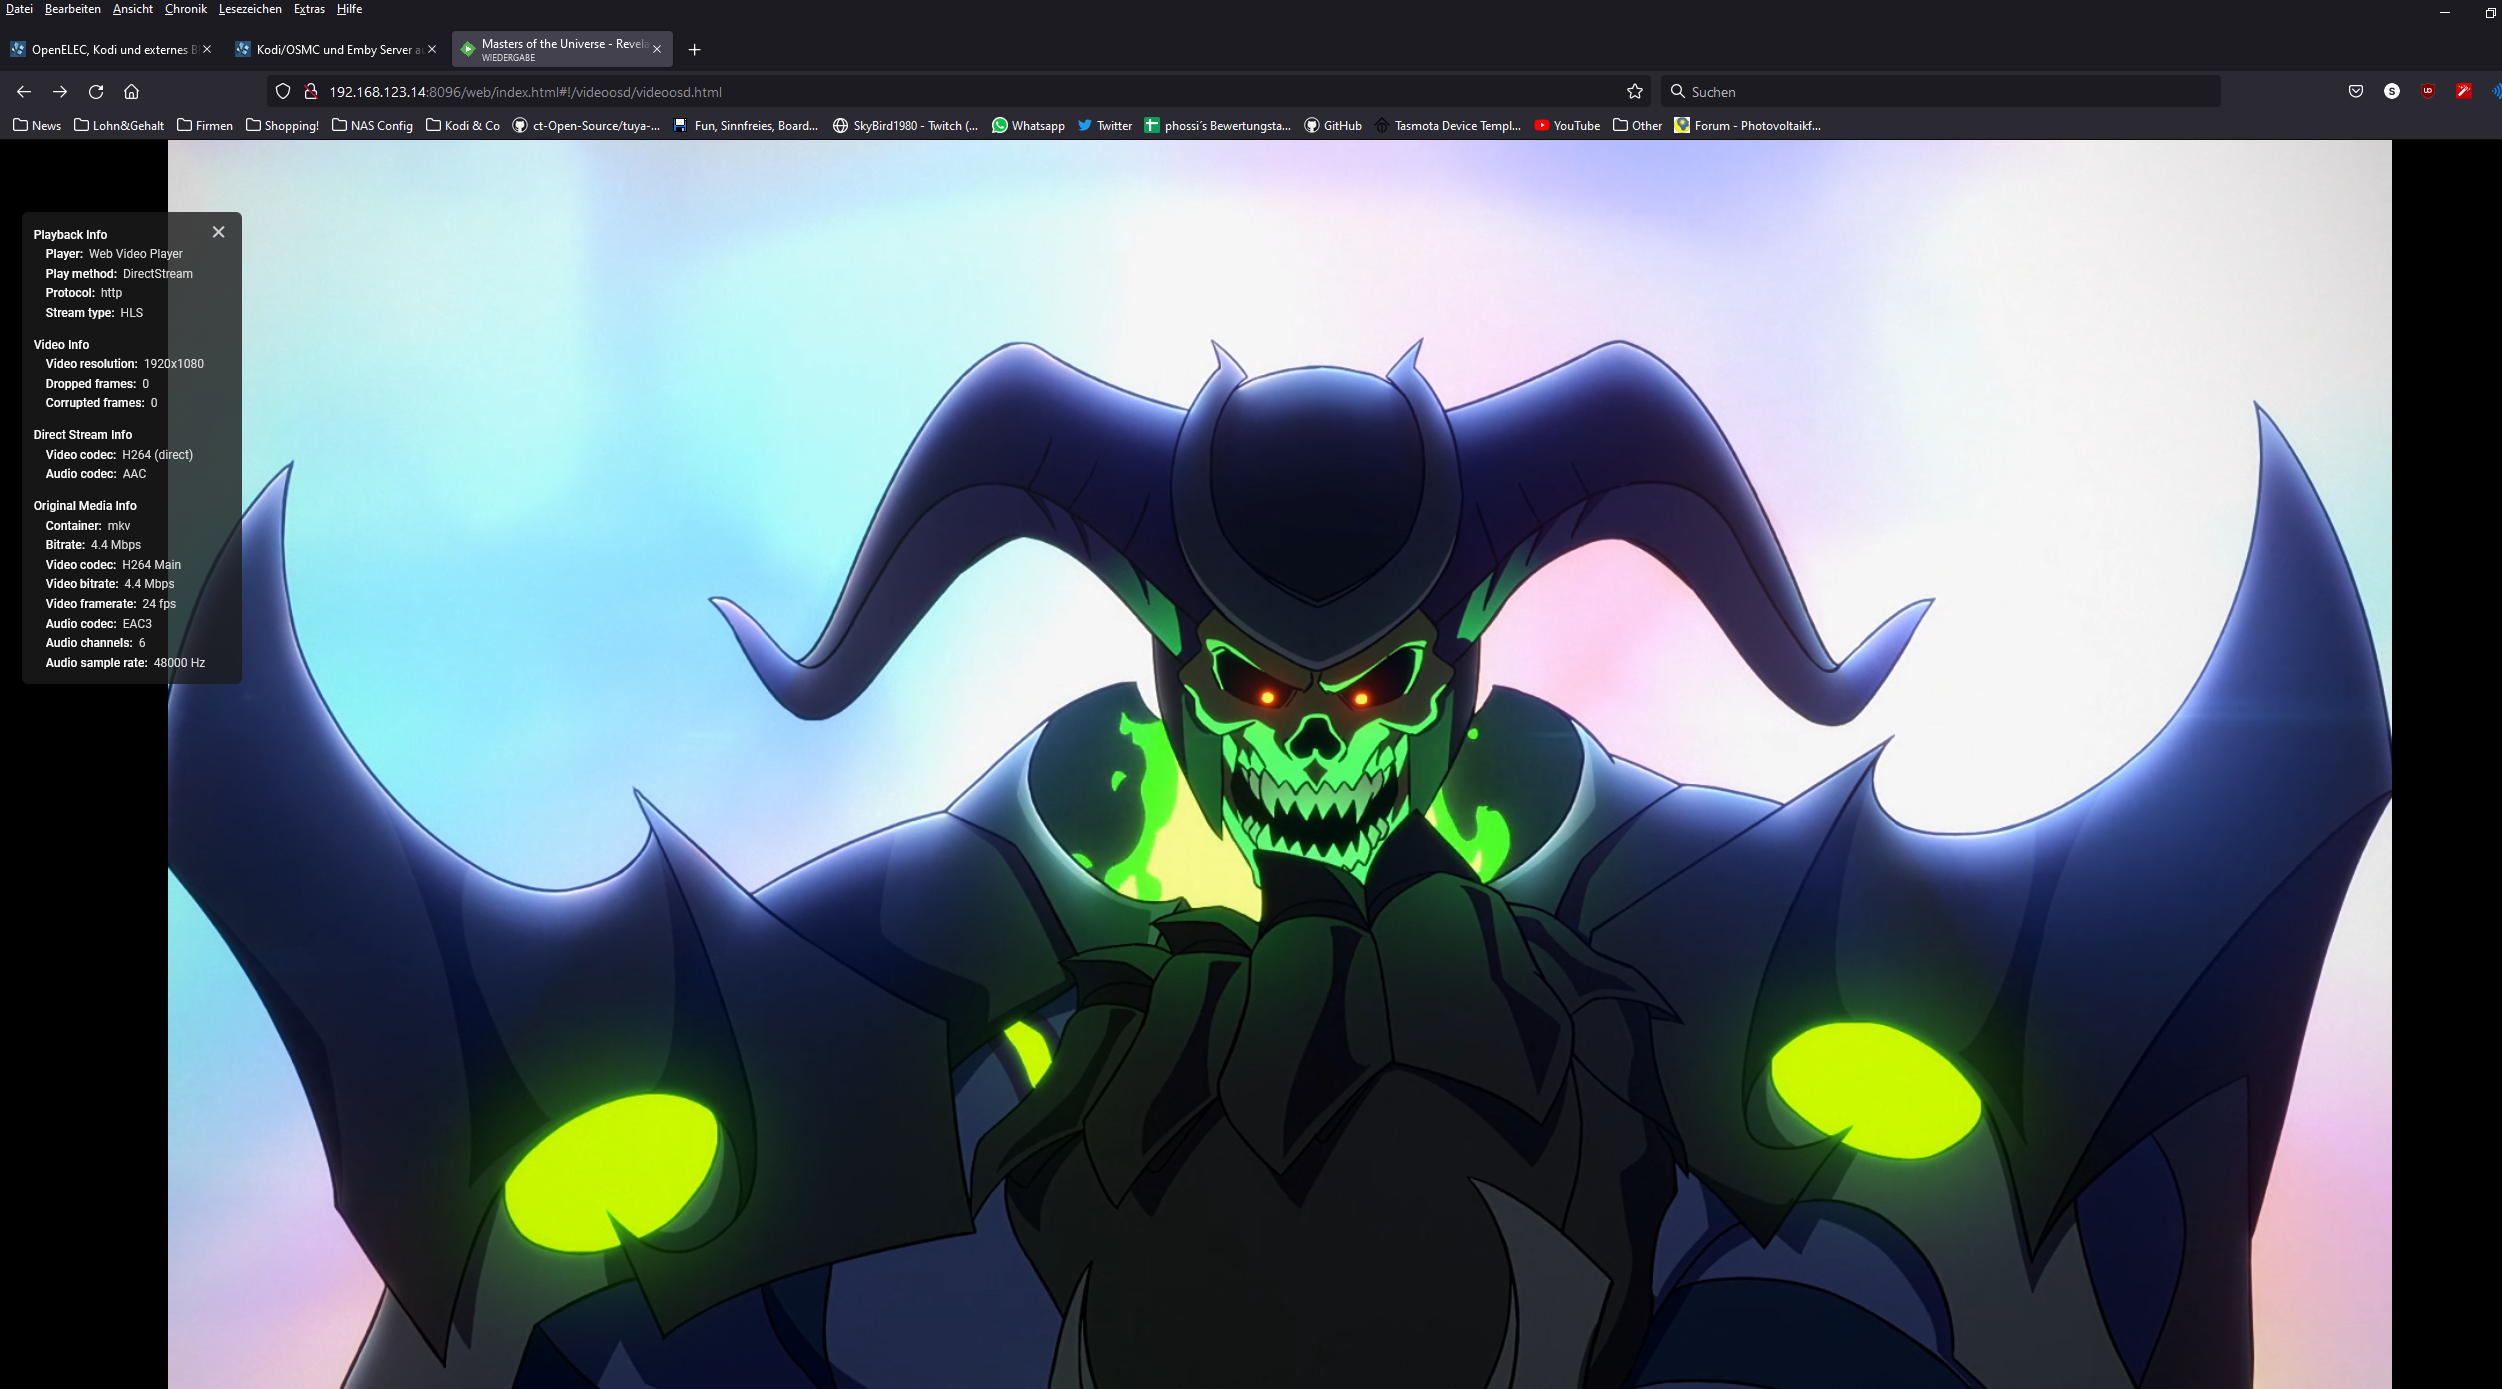Open the Hilfe menu
Viewport: 2502px width, 1389px height.
click(349, 9)
